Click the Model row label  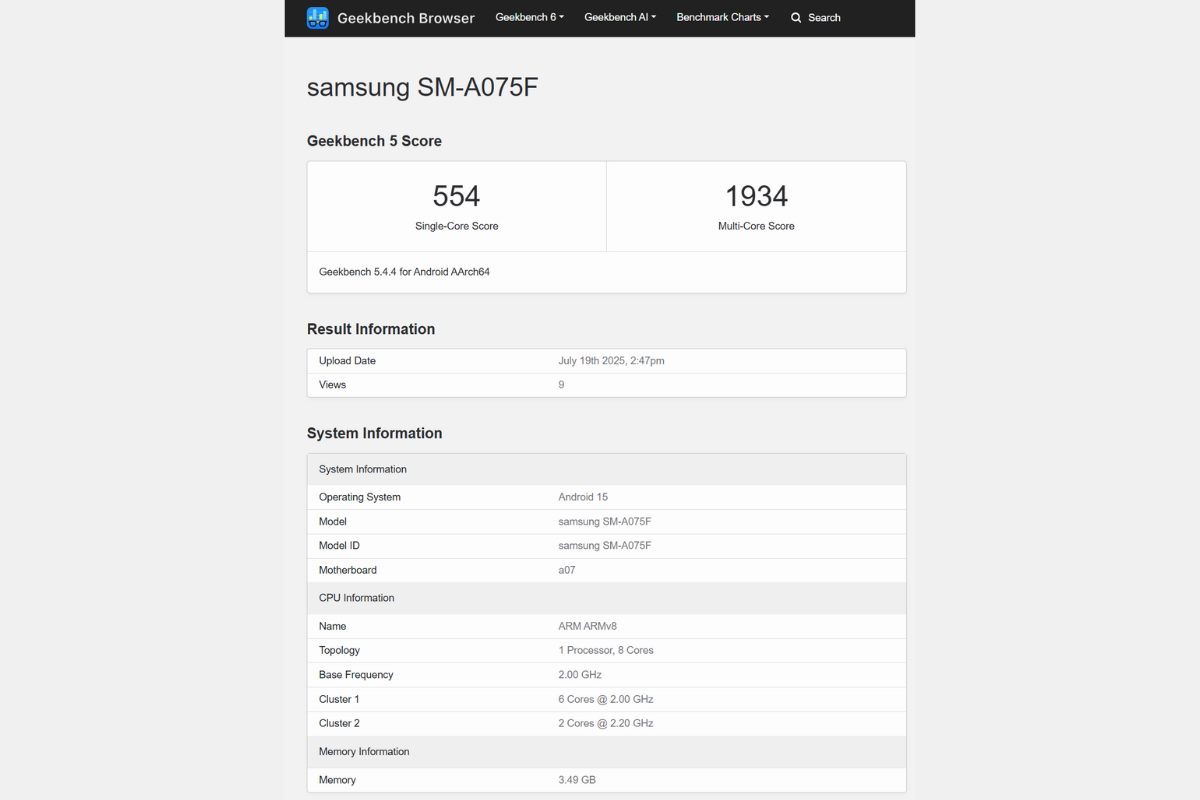pyautogui.click(x=333, y=522)
